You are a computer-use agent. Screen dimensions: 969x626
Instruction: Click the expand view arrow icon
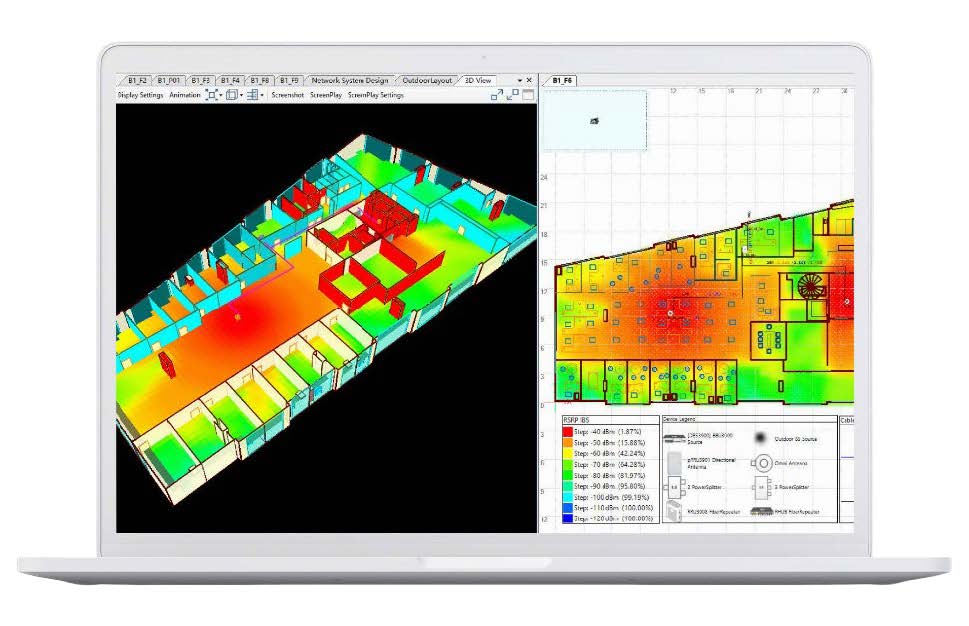497,95
